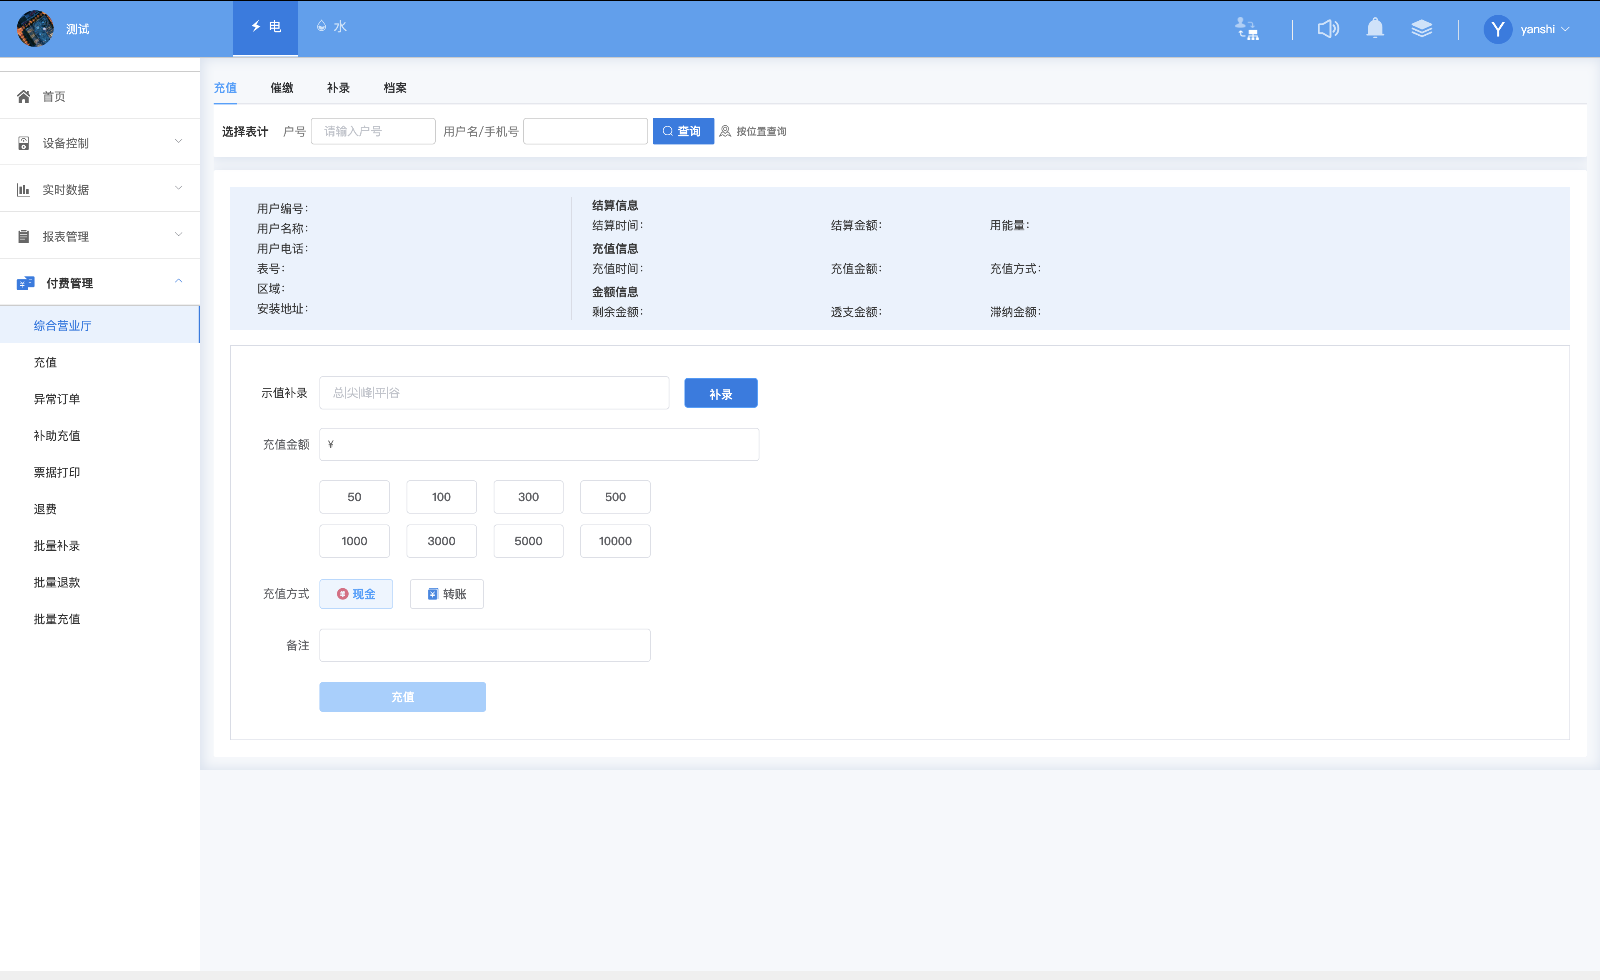Screen dimensions: 1600x980
Task: Switch to the 水 water tab
Action: 332,27
